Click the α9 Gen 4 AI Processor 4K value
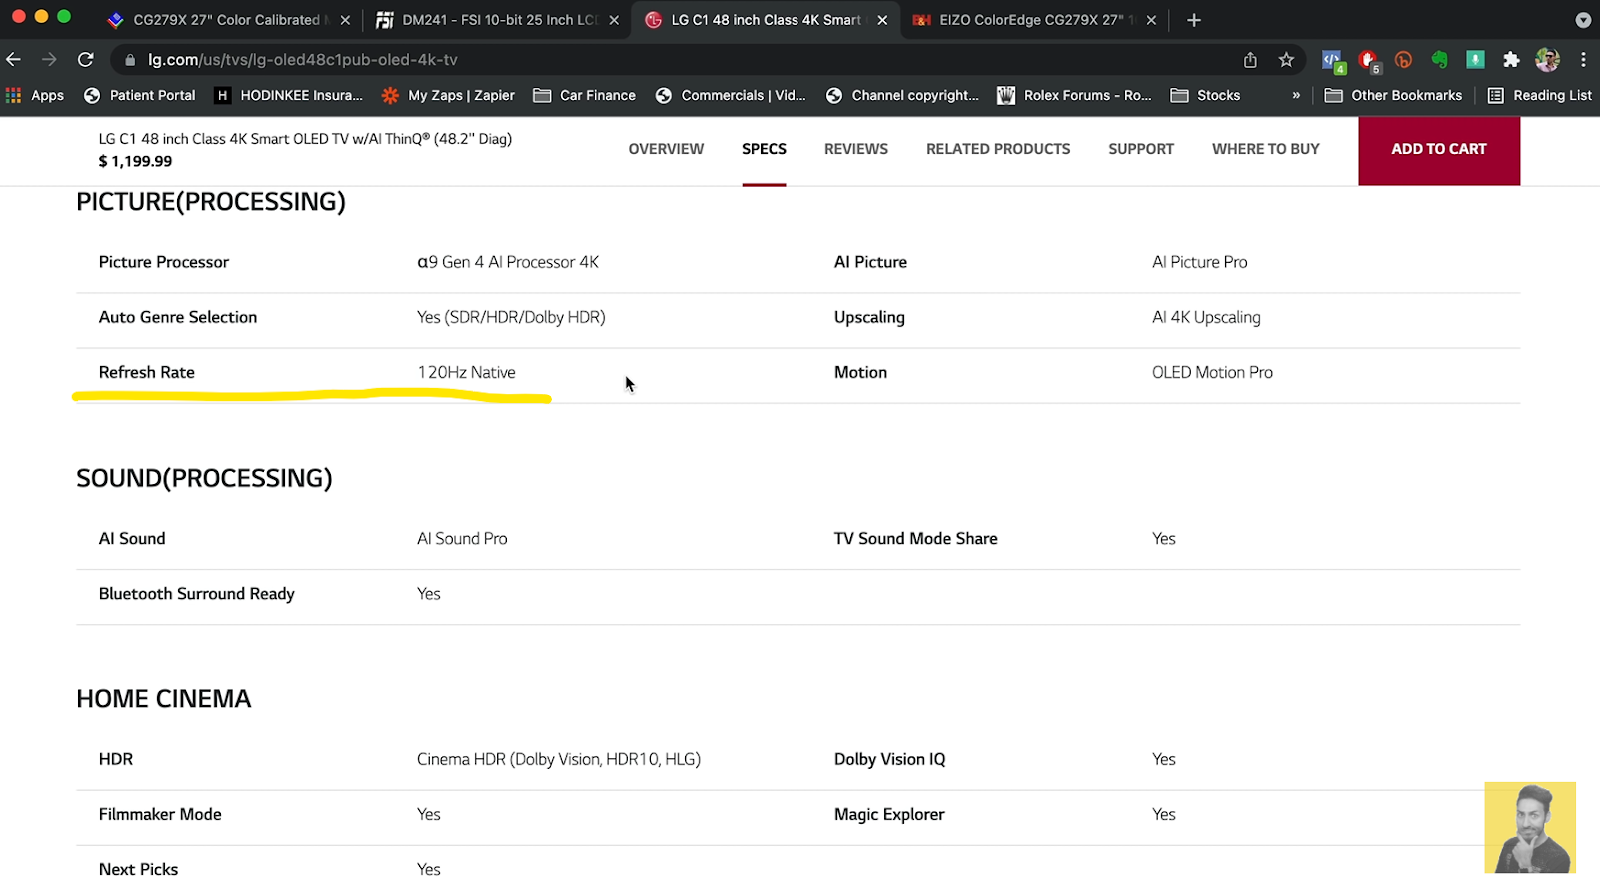This screenshot has height=889, width=1600. [x=508, y=262]
